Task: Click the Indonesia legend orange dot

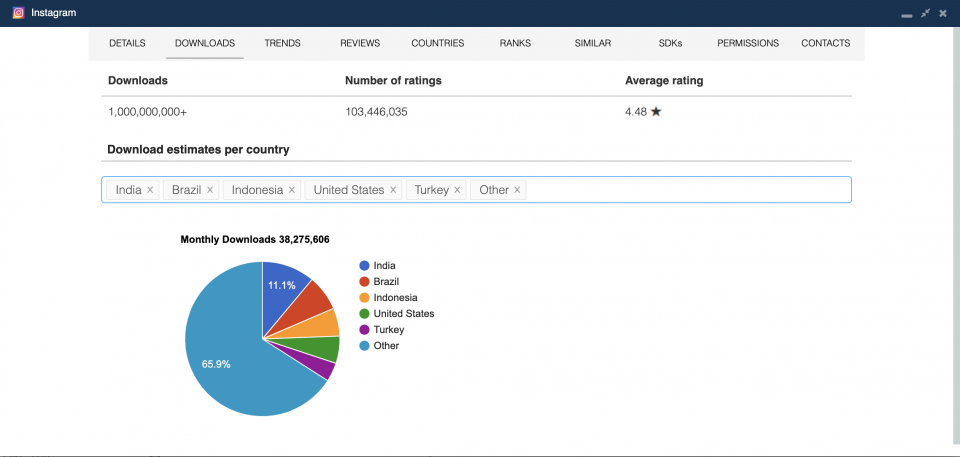Action: tap(364, 298)
